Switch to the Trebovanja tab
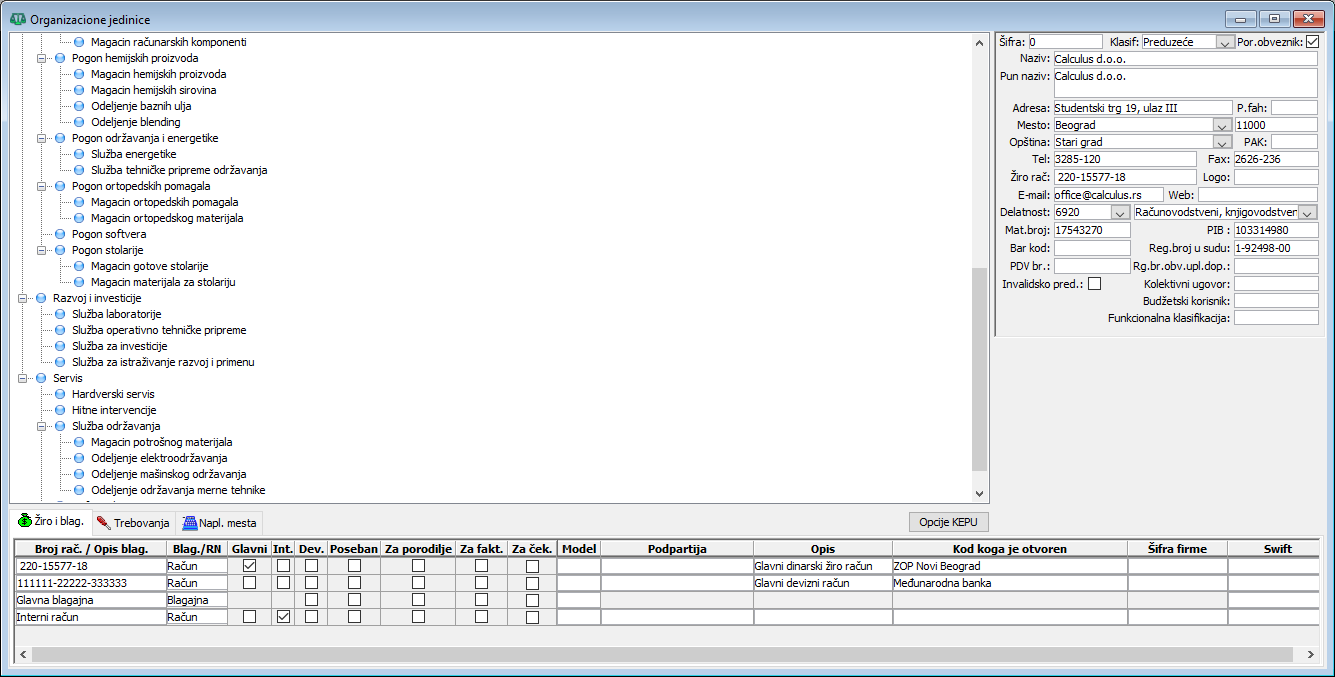Screen dimensions: 1335x677 point(134,522)
